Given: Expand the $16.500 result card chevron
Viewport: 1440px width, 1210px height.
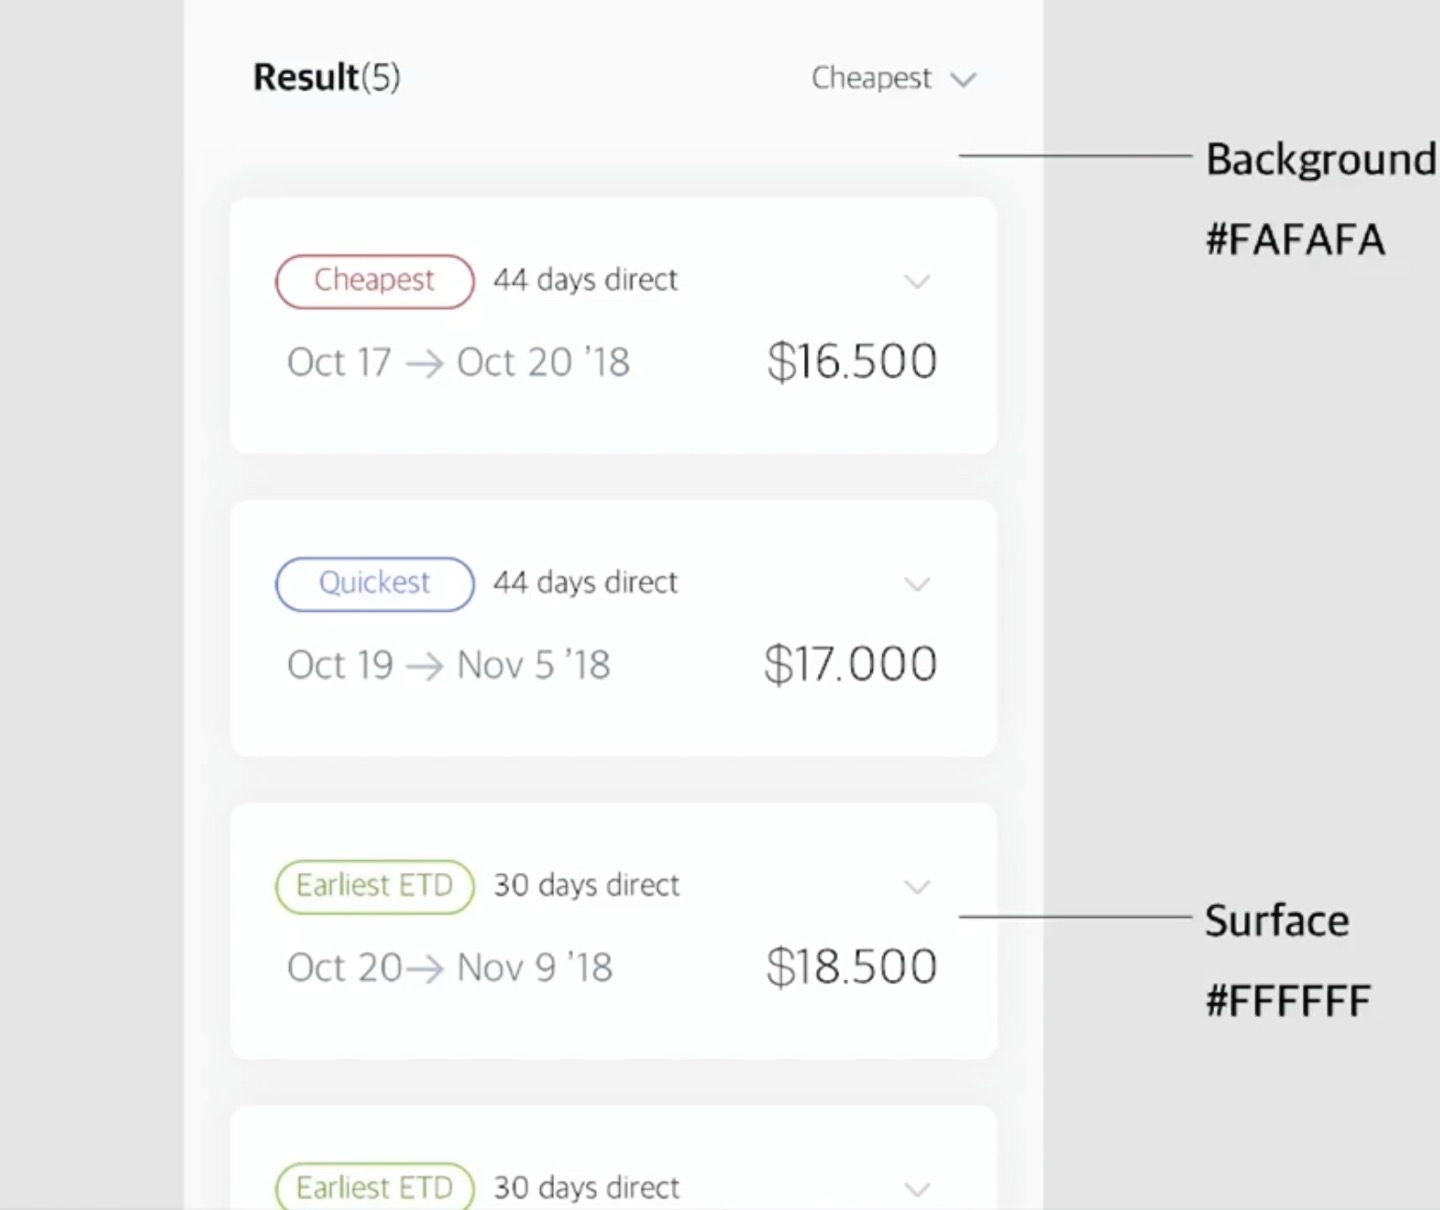Looking at the screenshot, I should click(917, 281).
